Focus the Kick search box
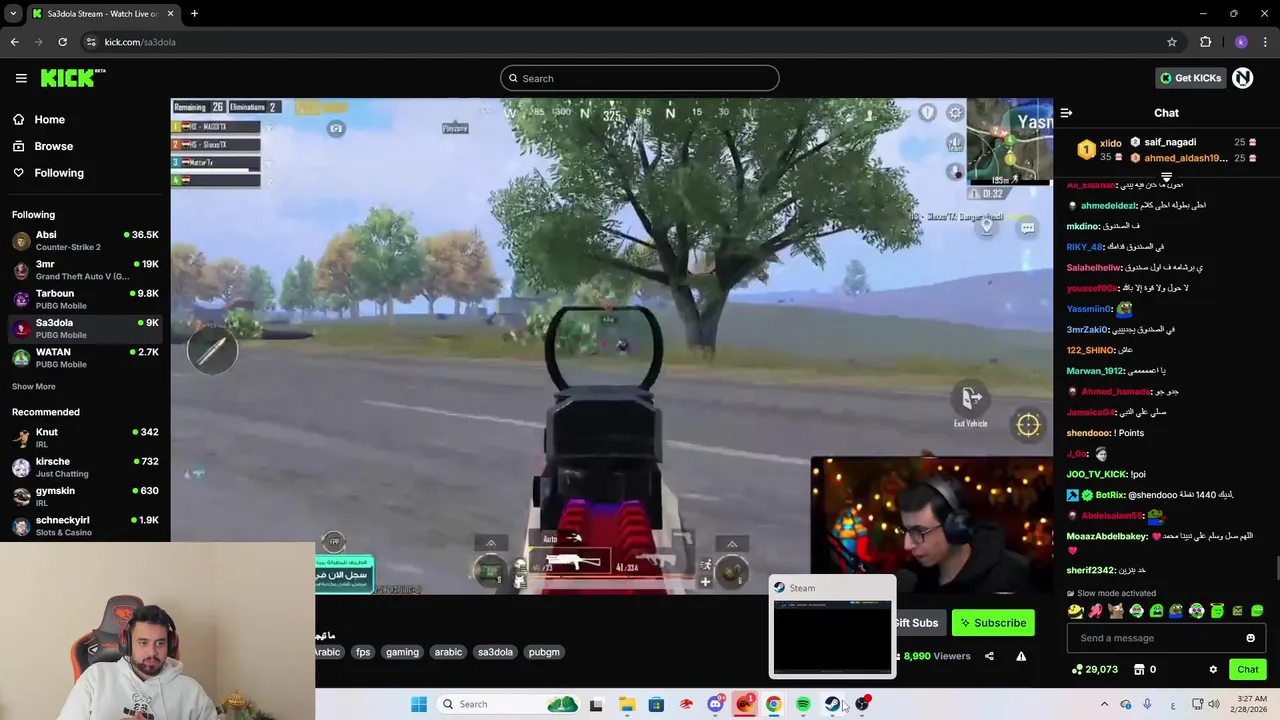This screenshot has width=1280, height=720. pos(640,78)
